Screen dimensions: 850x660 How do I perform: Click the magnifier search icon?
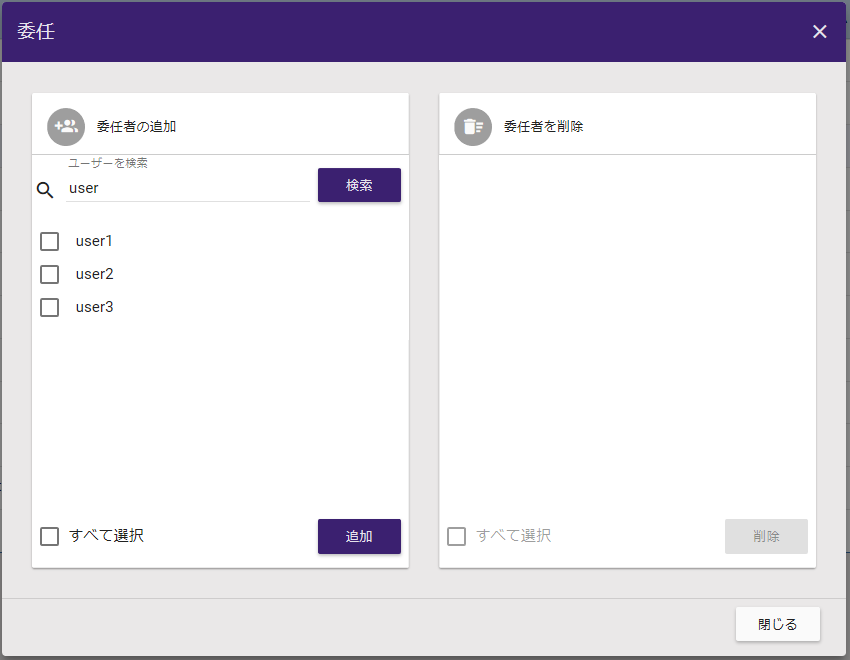[x=45, y=190]
